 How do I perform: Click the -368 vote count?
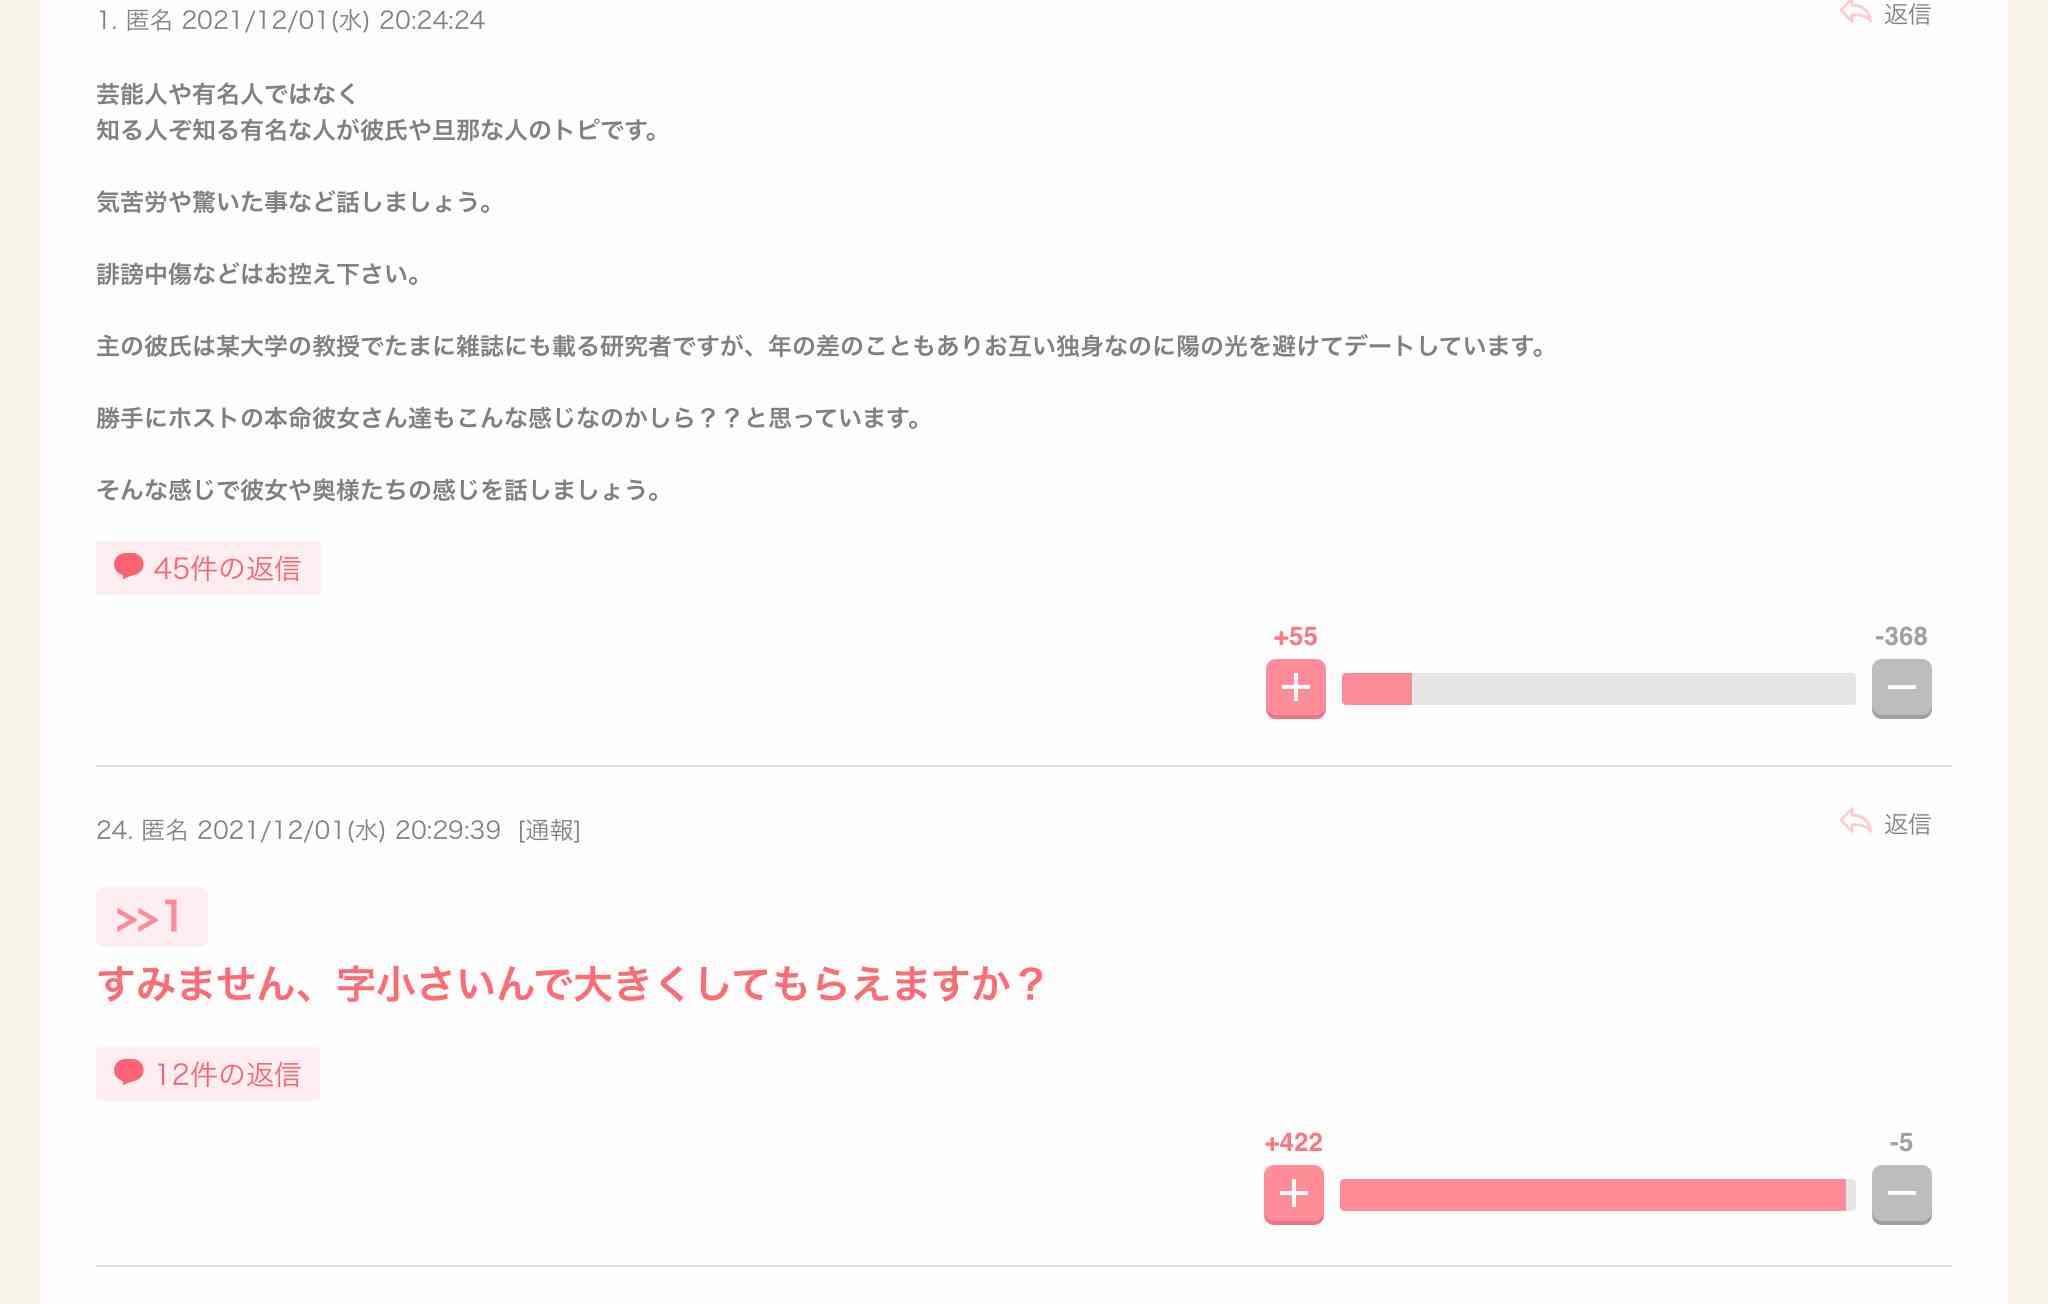click(1900, 636)
